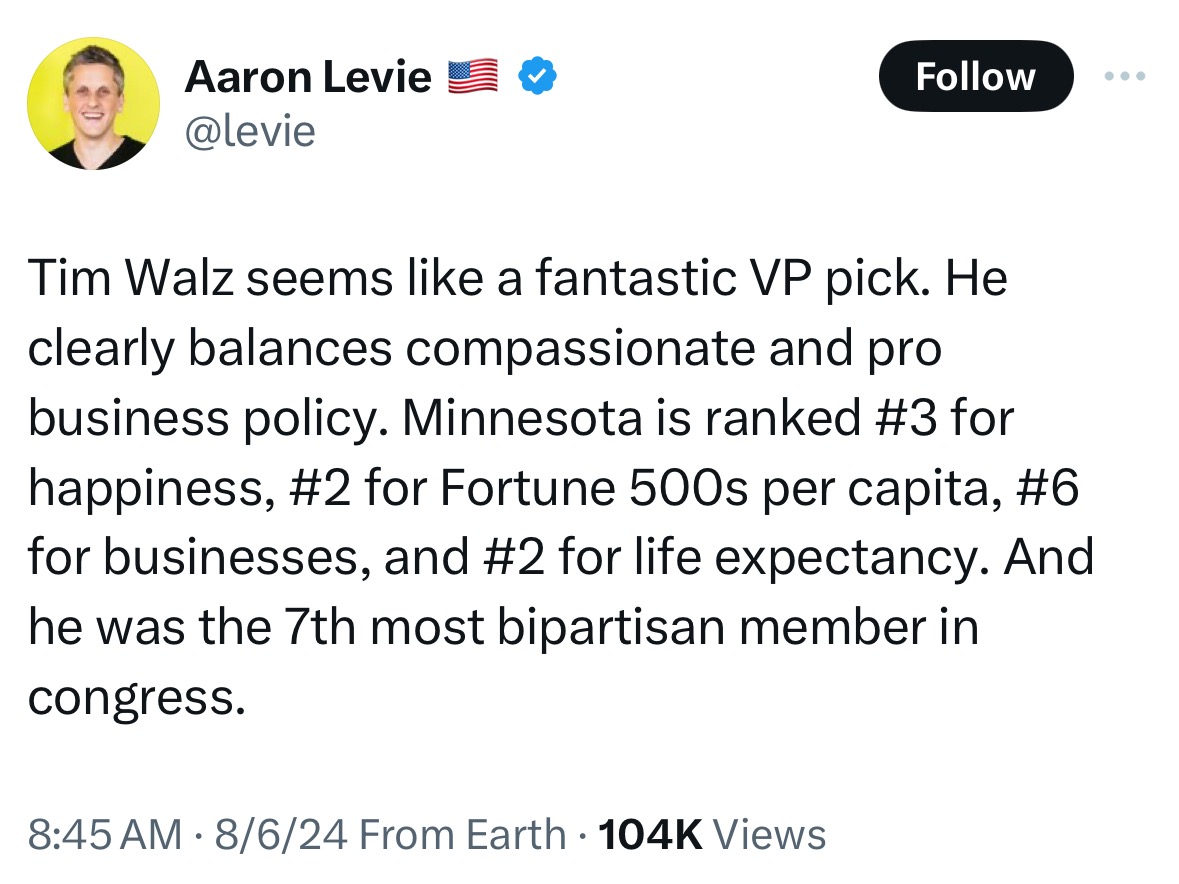Click the Aaron Levie display name
The image size is (1179, 884).
click(308, 77)
